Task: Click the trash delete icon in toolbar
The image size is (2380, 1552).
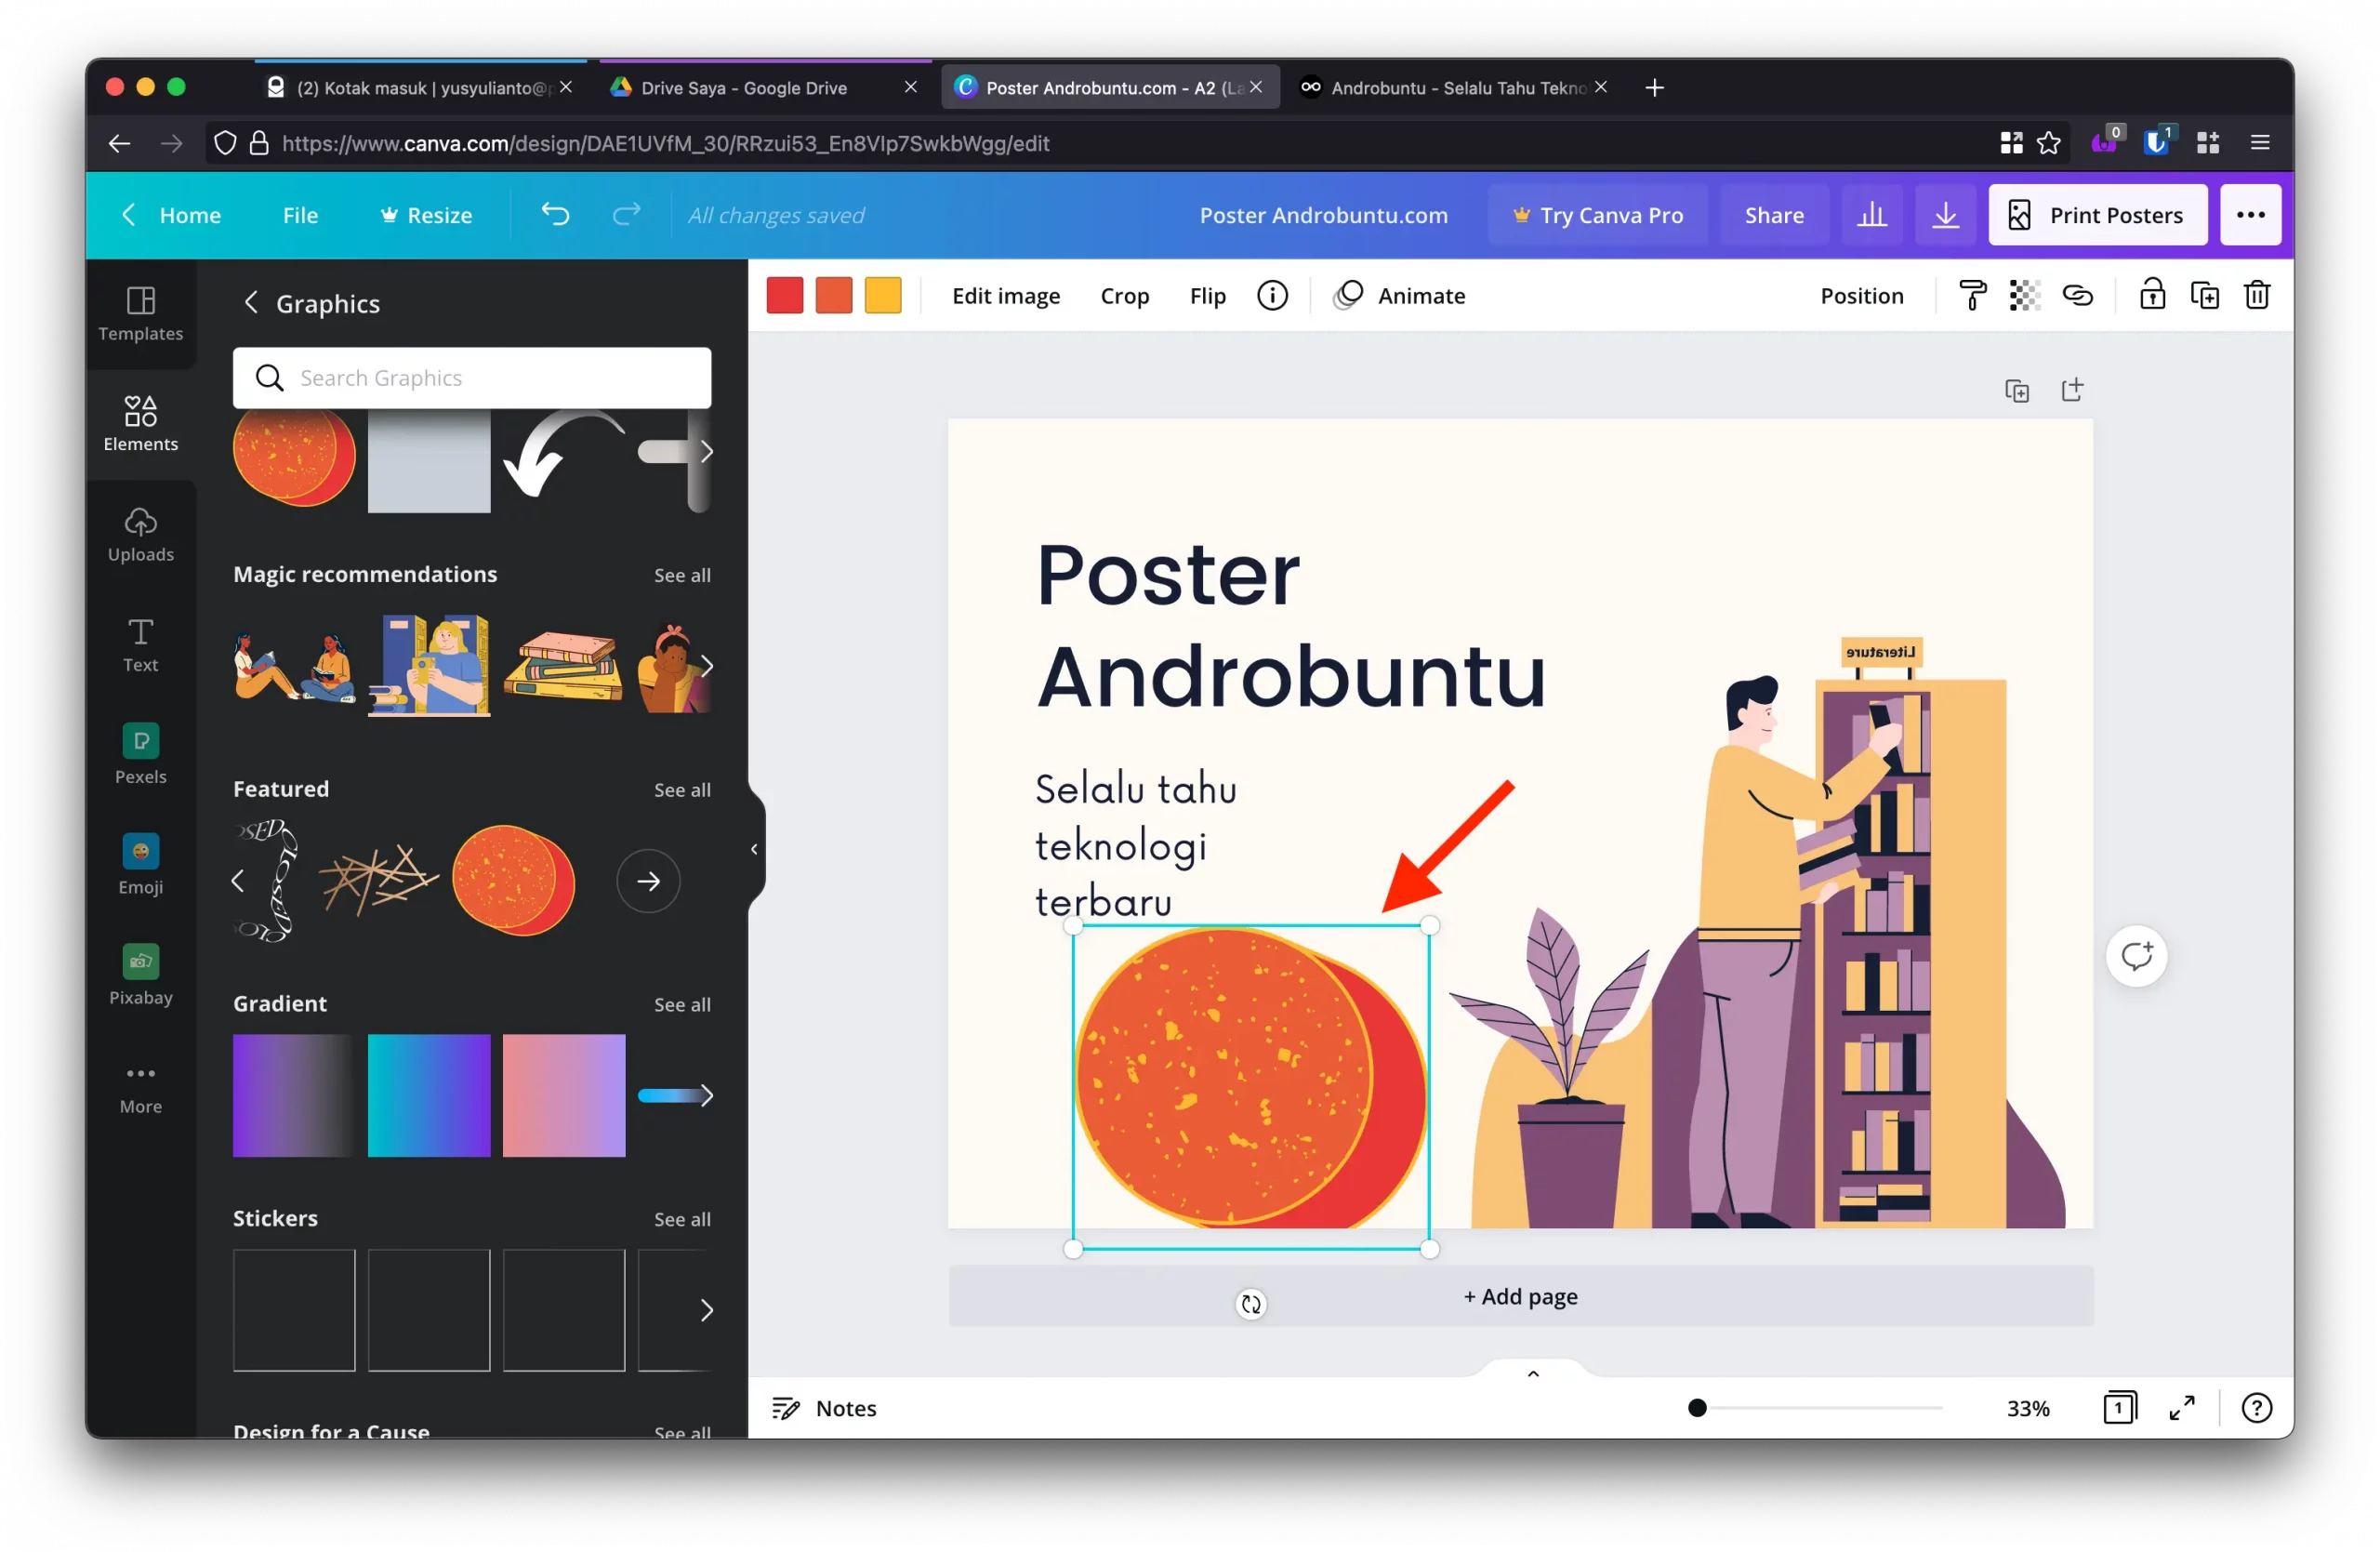Action: pyautogui.click(x=2257, y=296)
